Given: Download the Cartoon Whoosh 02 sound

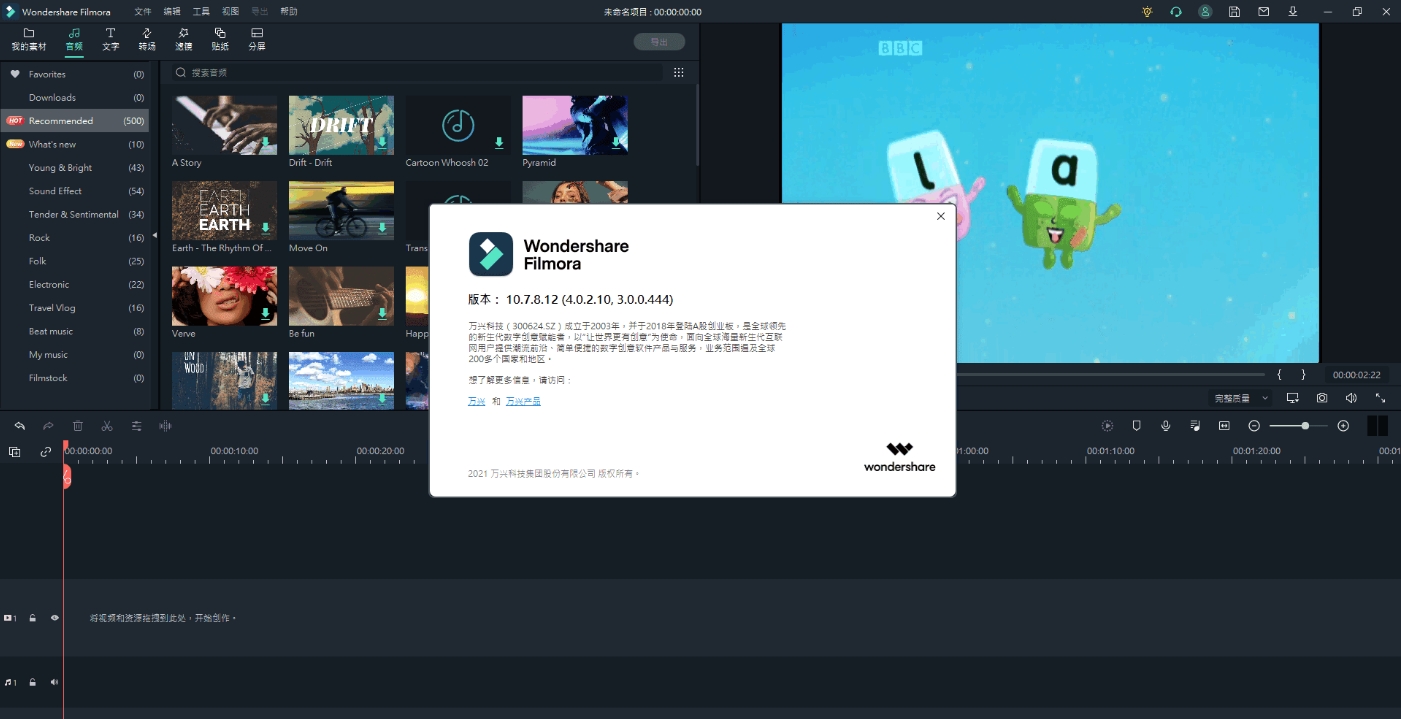Looking at the screenshot, I should pos(499,143).
